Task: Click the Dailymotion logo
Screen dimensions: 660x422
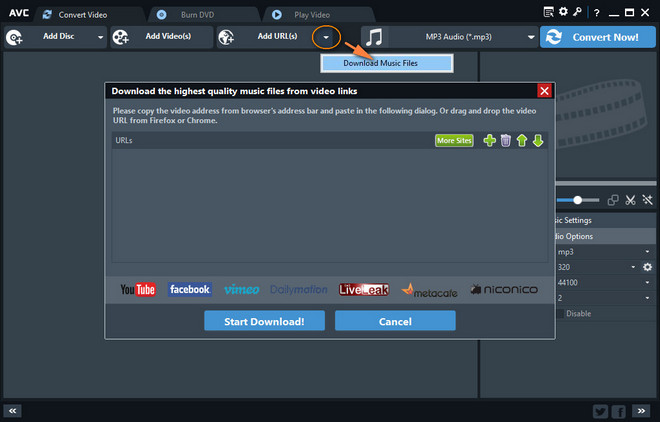Action: tap(299, 289)
